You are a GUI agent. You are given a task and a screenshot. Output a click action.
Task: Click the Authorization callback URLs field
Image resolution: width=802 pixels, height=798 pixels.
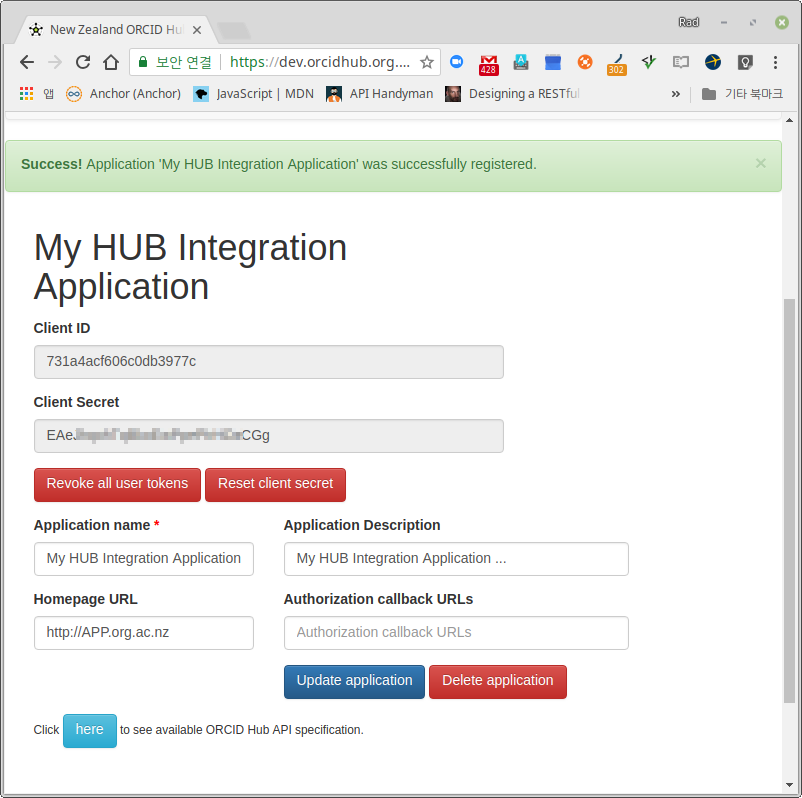click(x=456, y=633)
